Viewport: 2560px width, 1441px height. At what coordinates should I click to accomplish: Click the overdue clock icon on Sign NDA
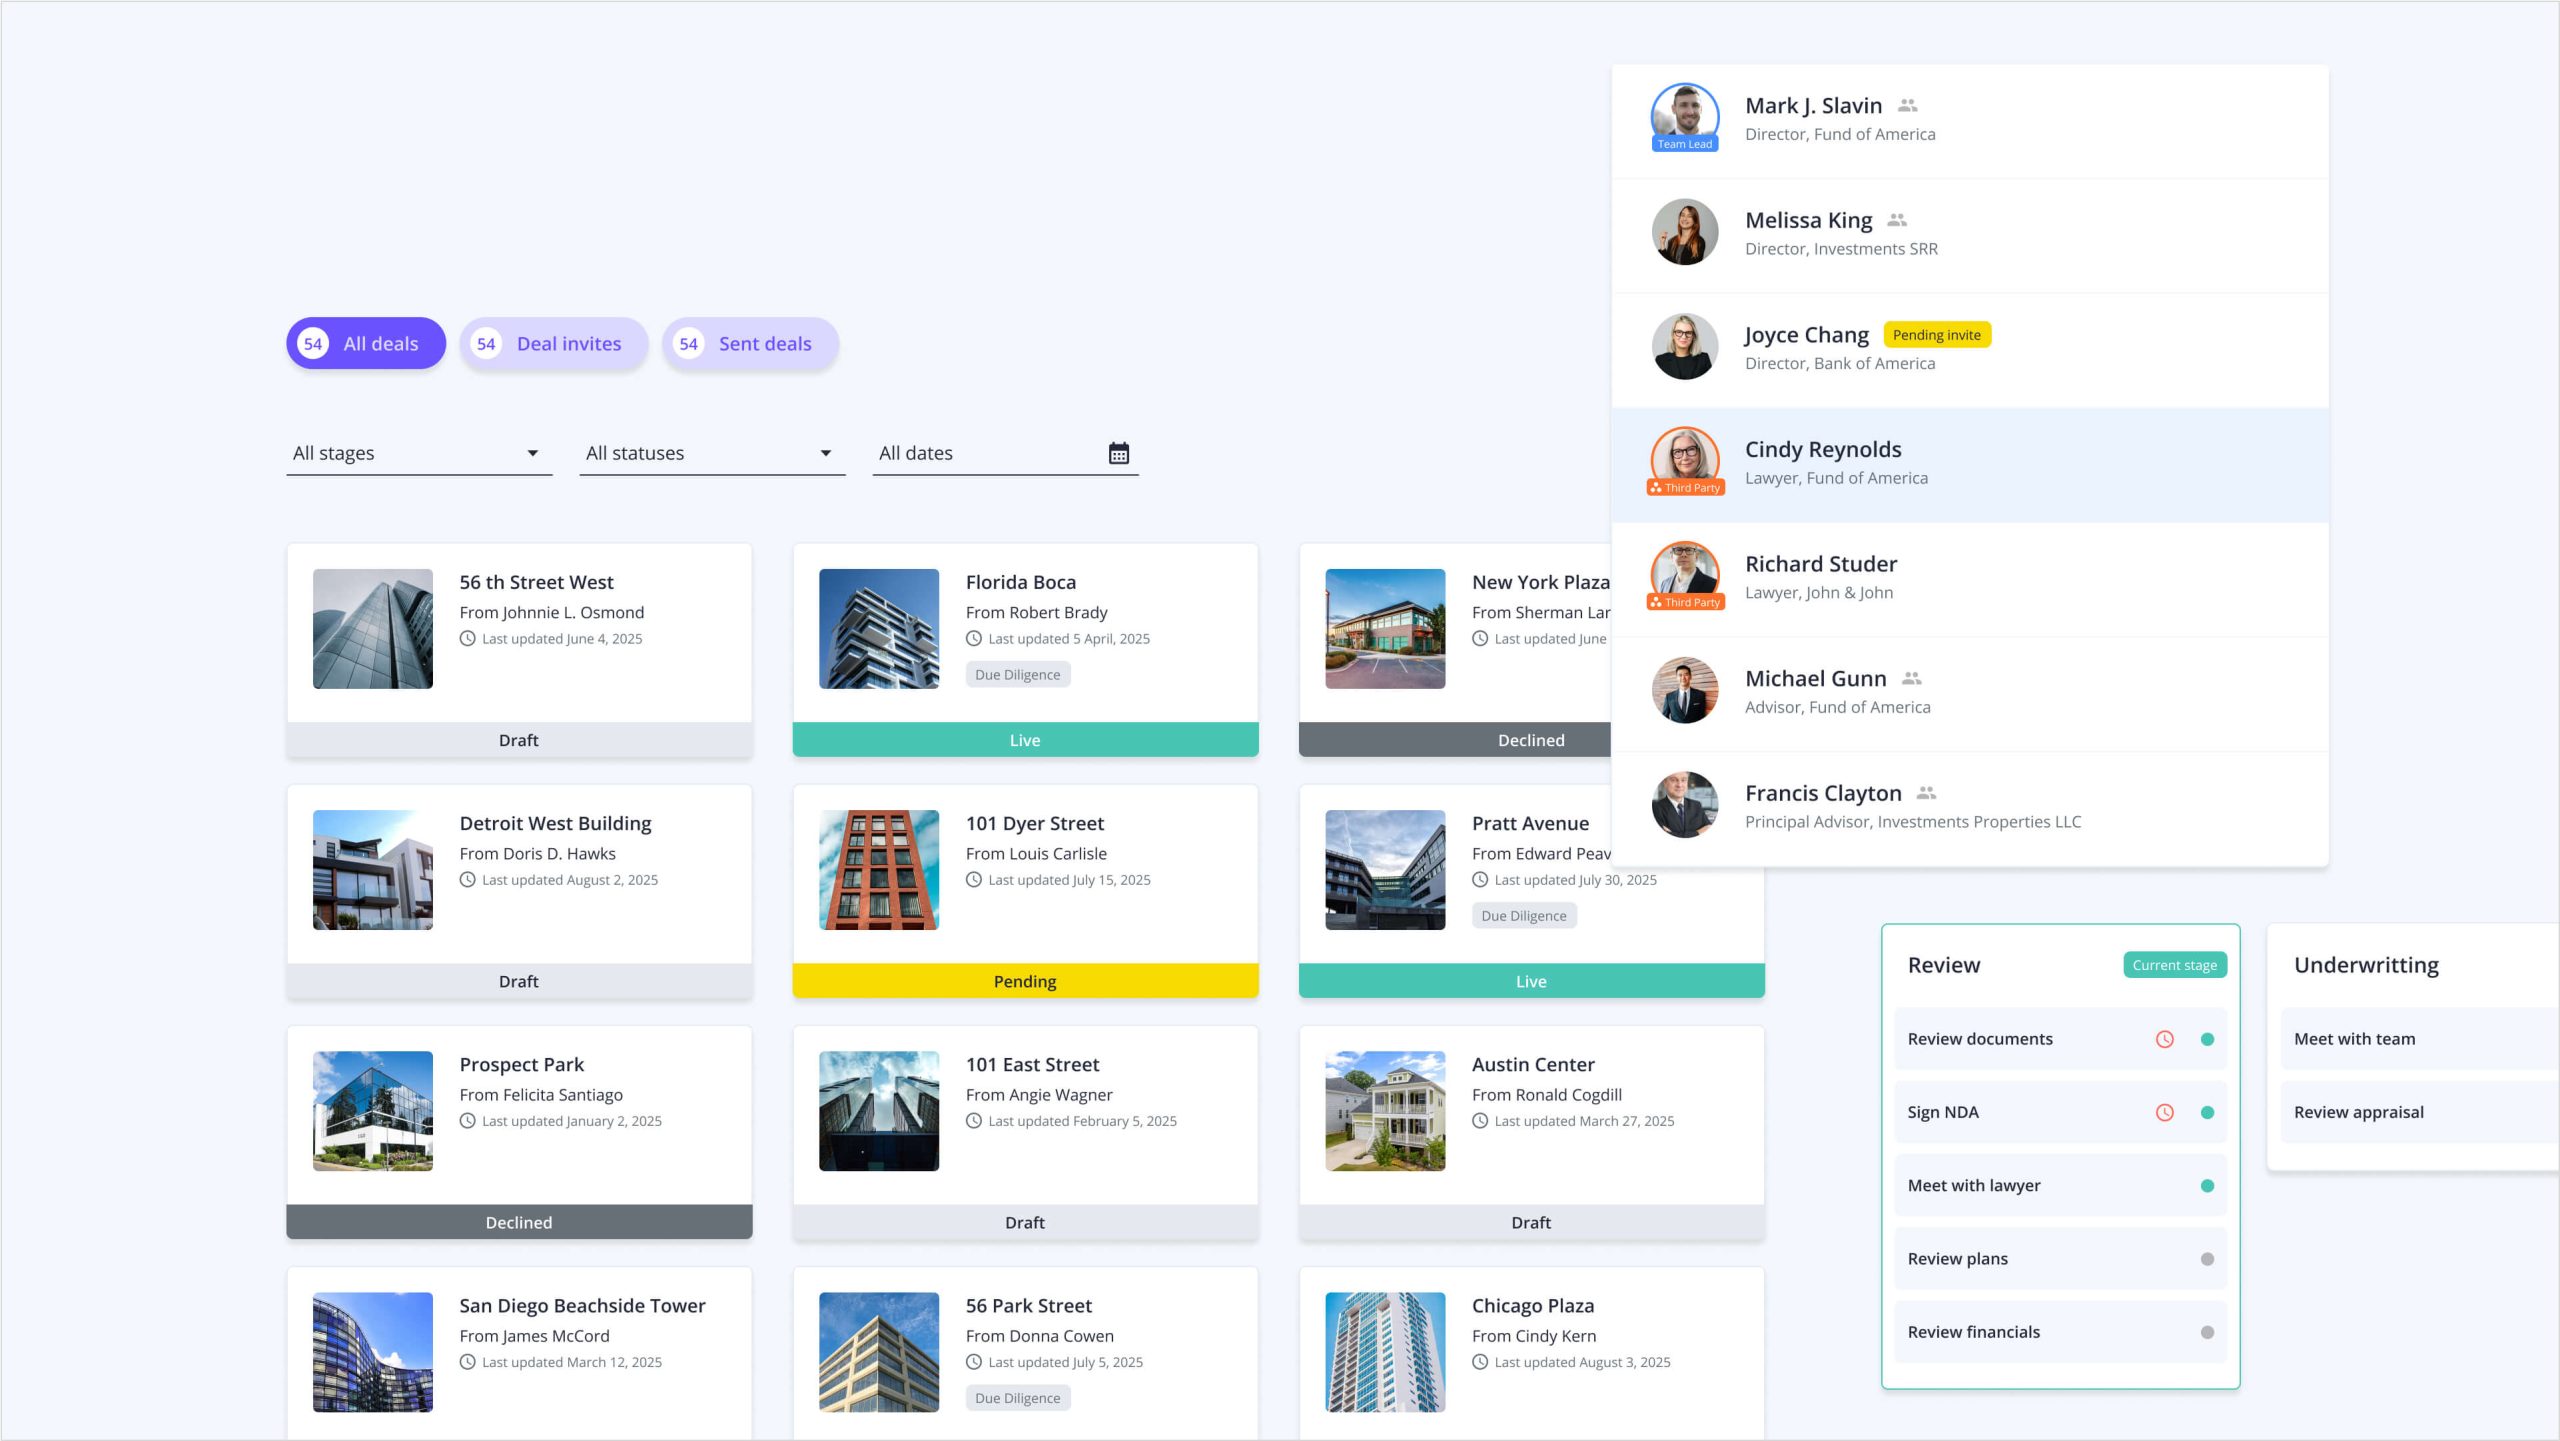2164,1112
